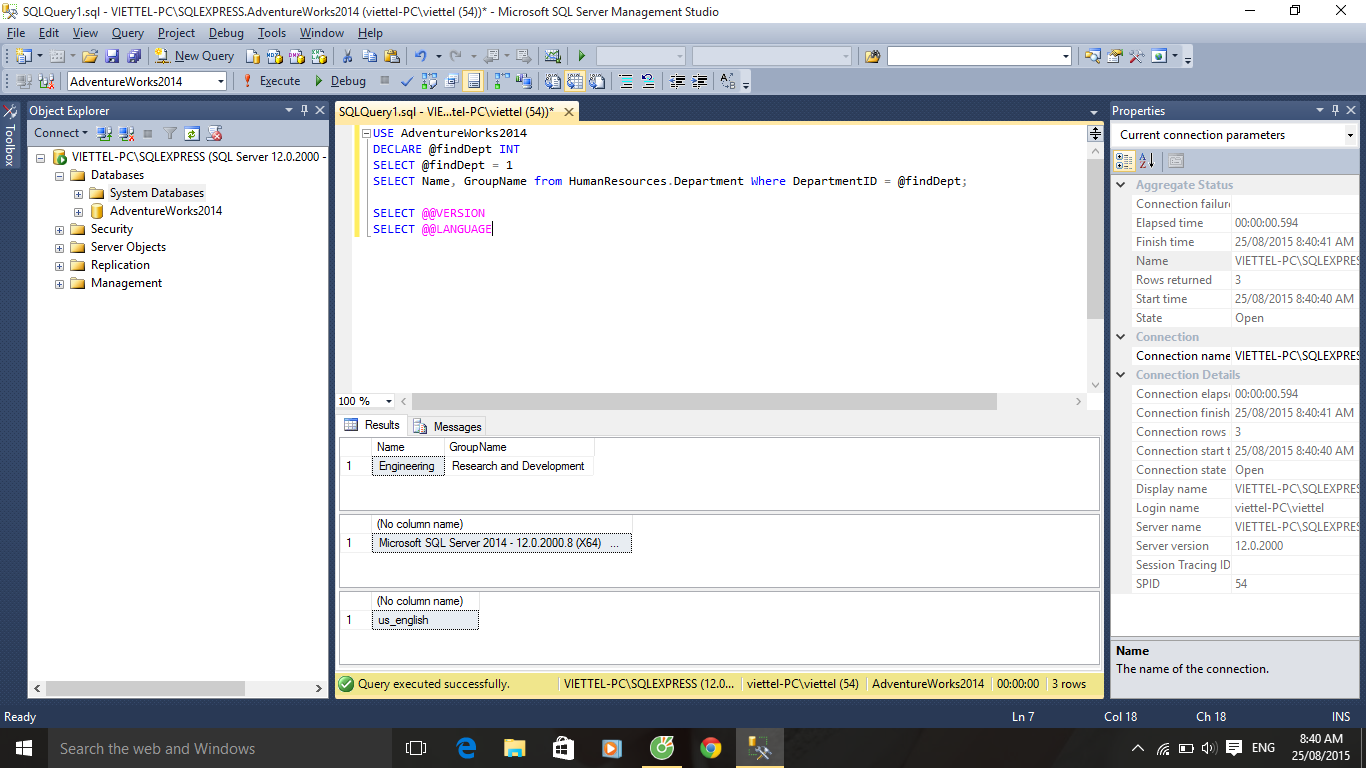The height and width of the screenshot is (768, 1366).
Task: Click the editor horizontal scrollbar
Action: click(706, 401)
